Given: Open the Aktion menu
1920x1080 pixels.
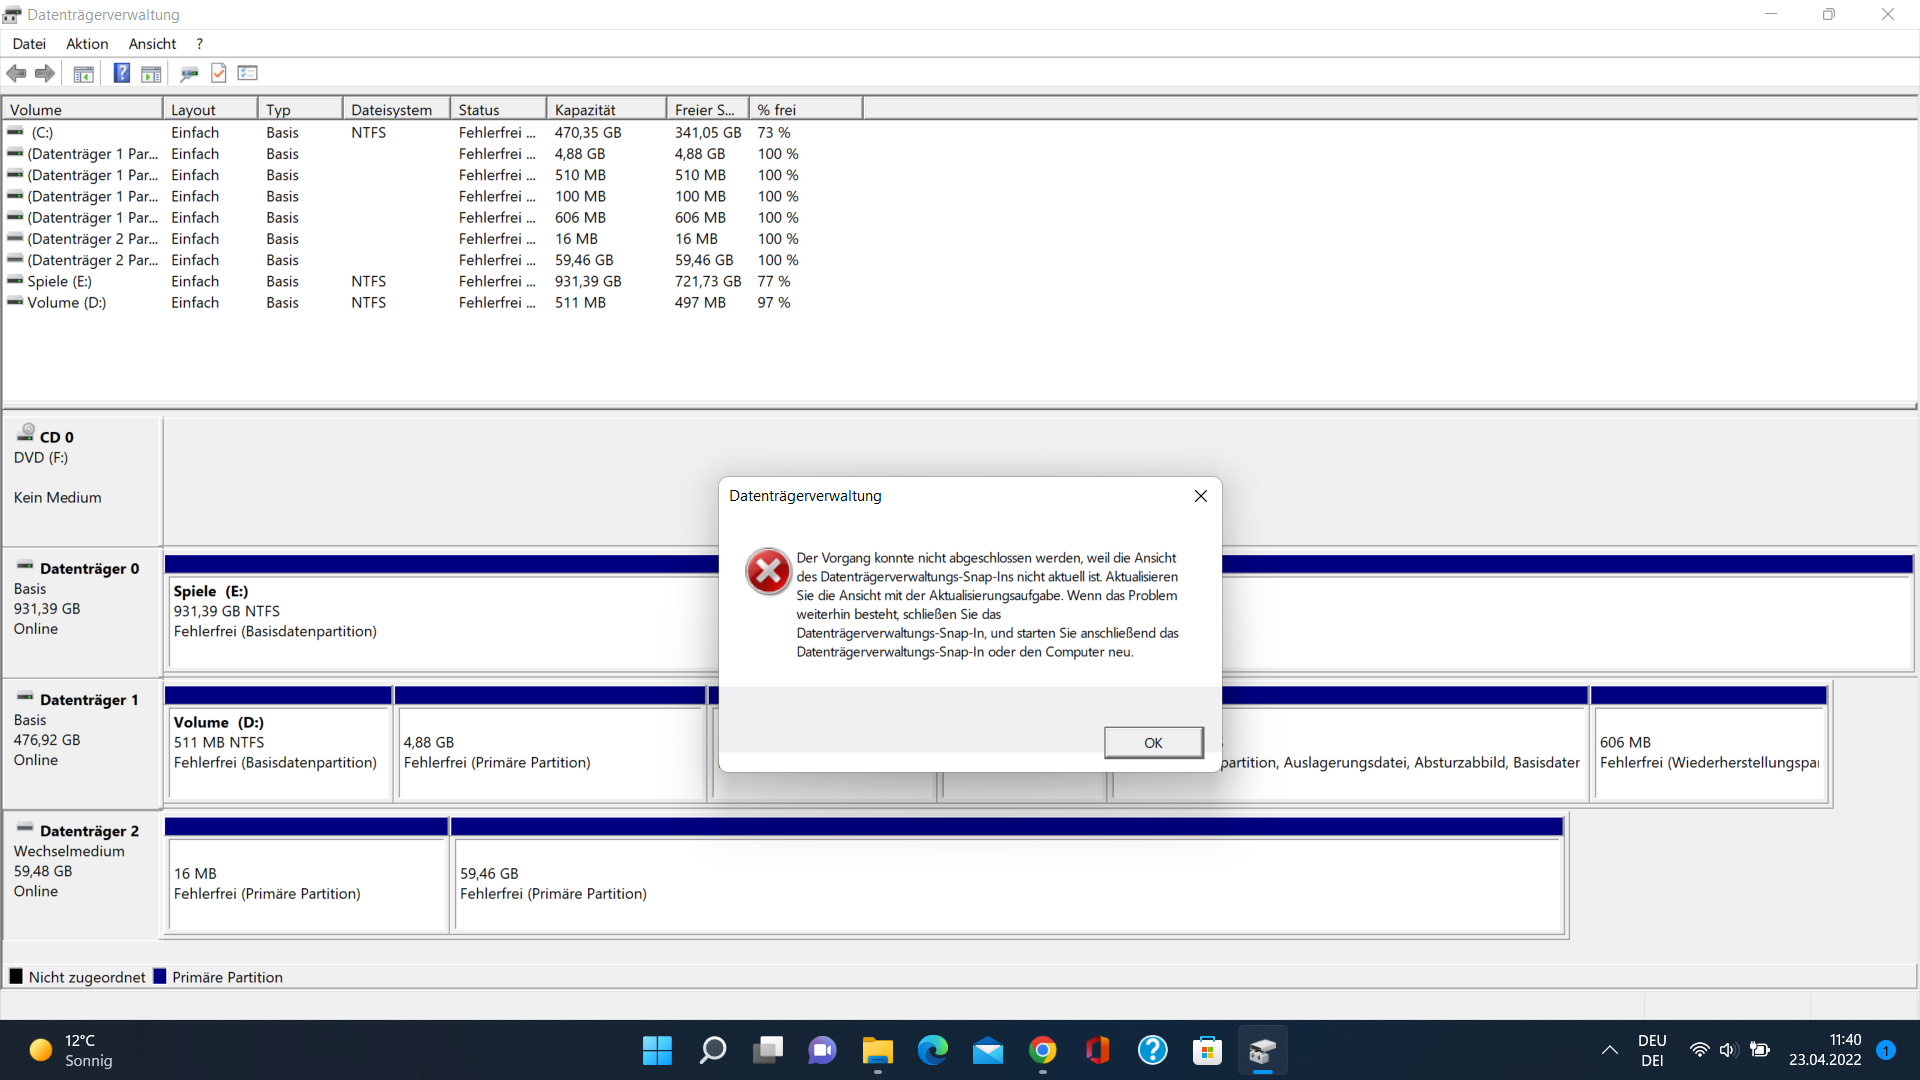Looking at the screenshot, I should [x=87, y=44].
